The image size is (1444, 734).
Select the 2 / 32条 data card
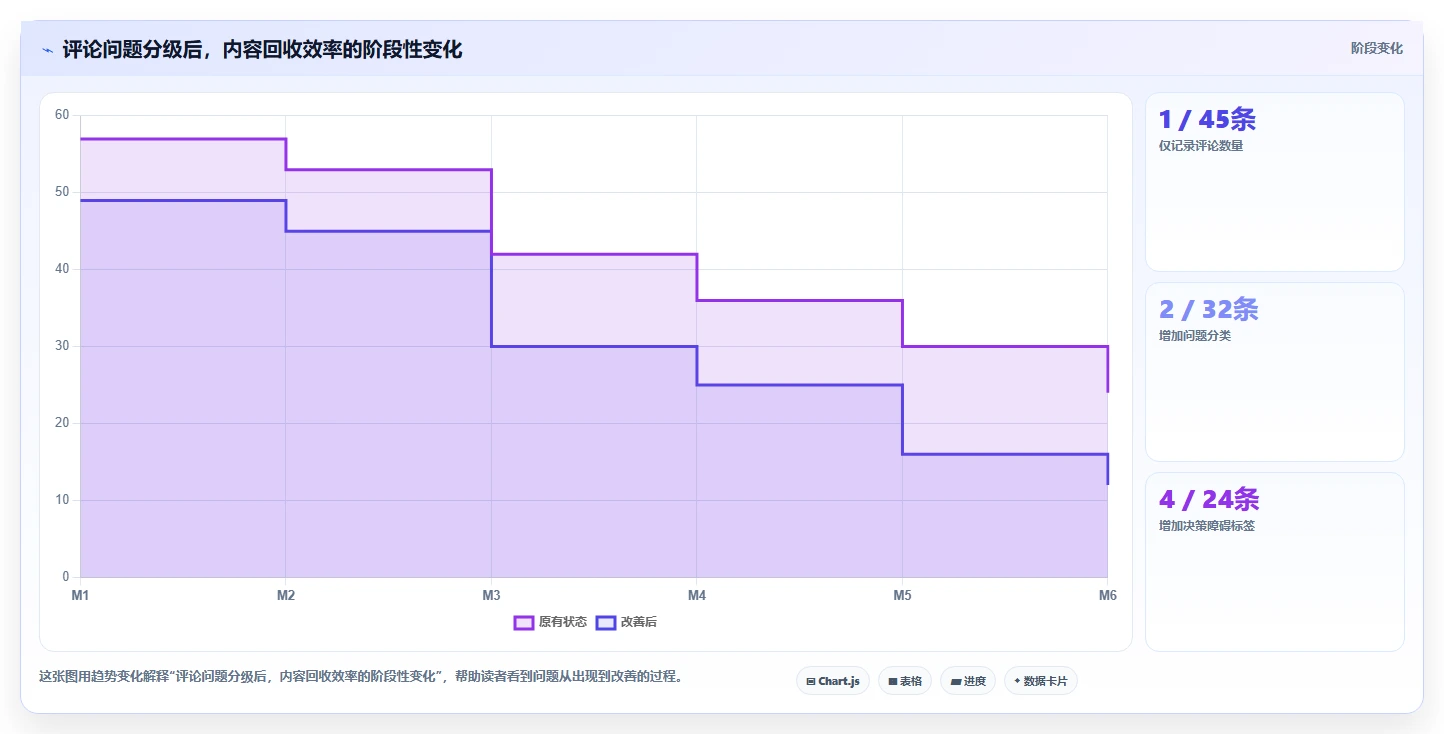1274,372
